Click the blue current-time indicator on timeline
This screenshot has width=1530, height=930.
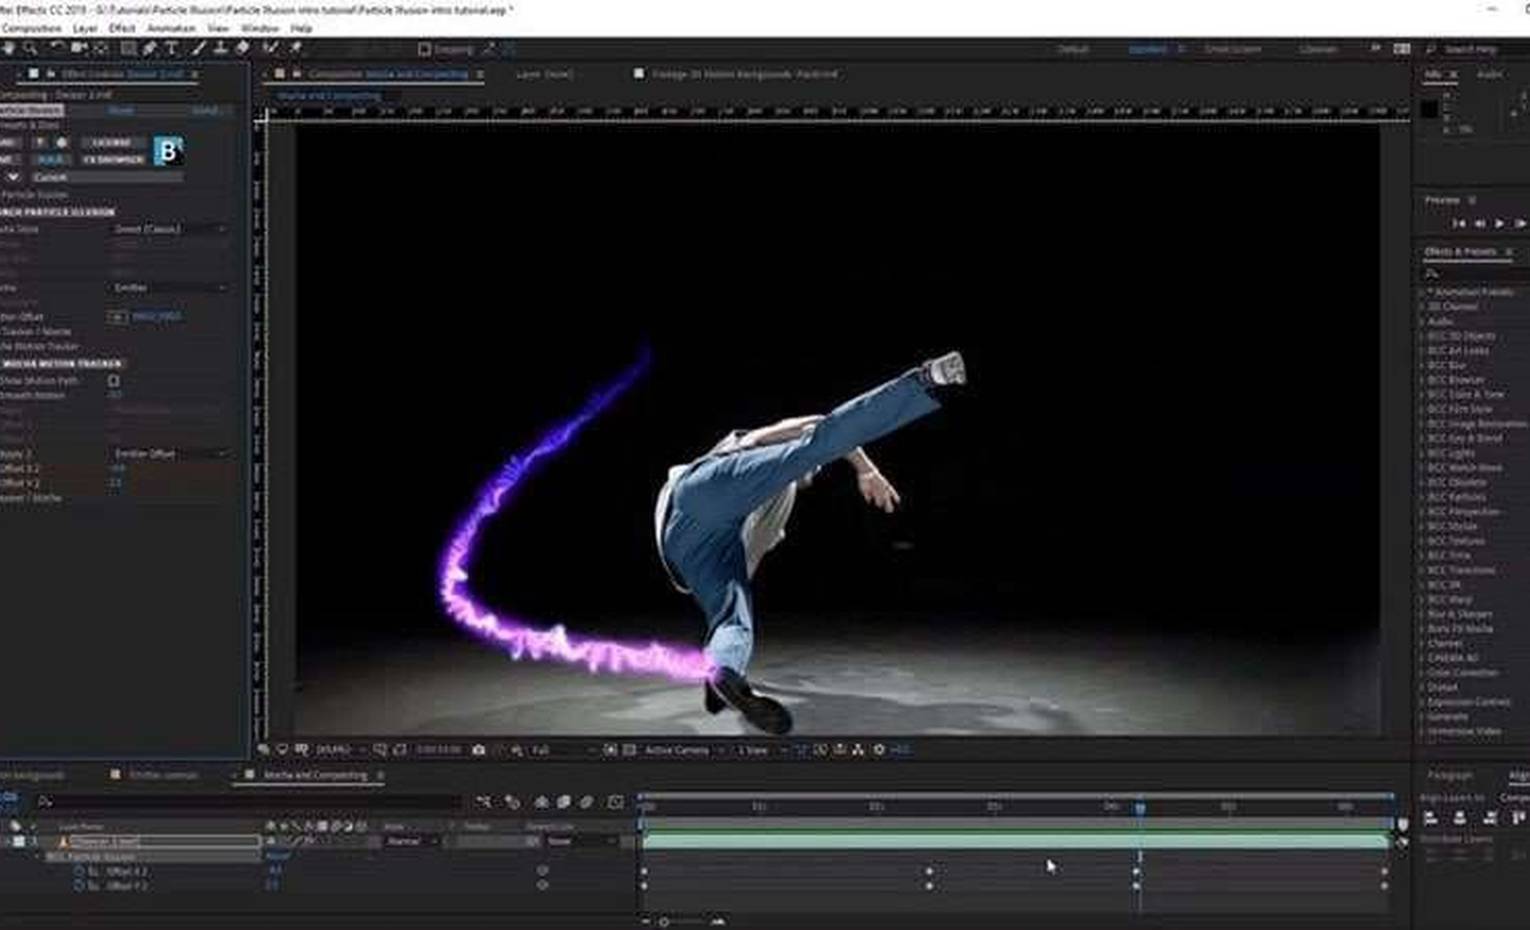1139,807
